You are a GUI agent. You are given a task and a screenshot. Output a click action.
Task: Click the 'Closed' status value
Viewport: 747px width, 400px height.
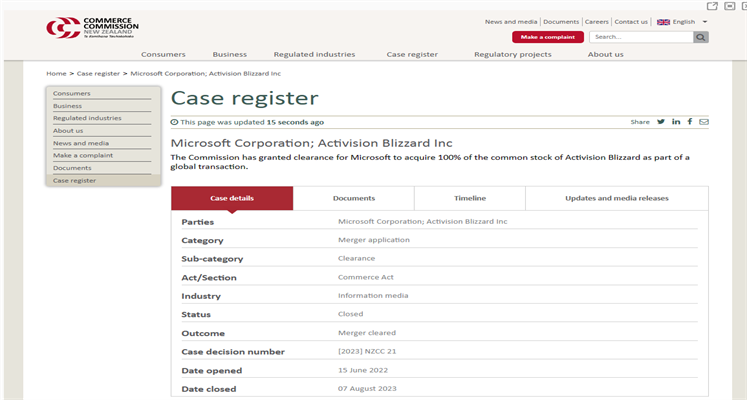click(x=351, y=314)
